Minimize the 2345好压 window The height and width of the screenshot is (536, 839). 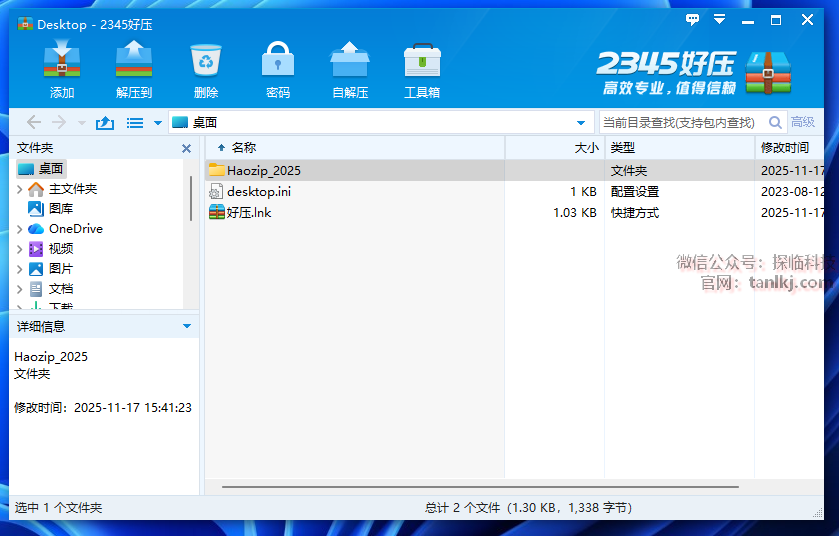748,22
